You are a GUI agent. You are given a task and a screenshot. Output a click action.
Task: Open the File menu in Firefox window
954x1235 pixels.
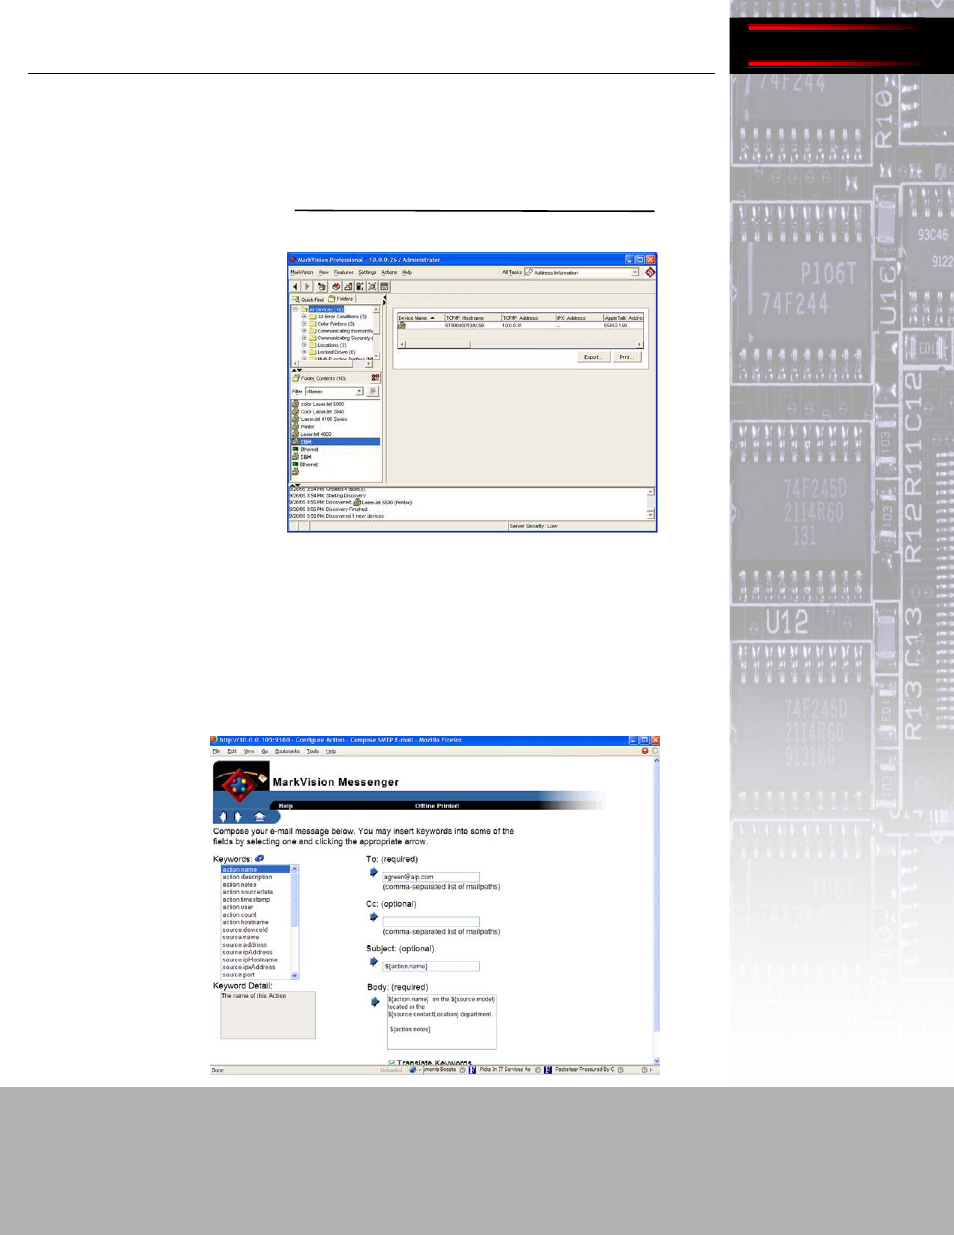pos(216,751)
